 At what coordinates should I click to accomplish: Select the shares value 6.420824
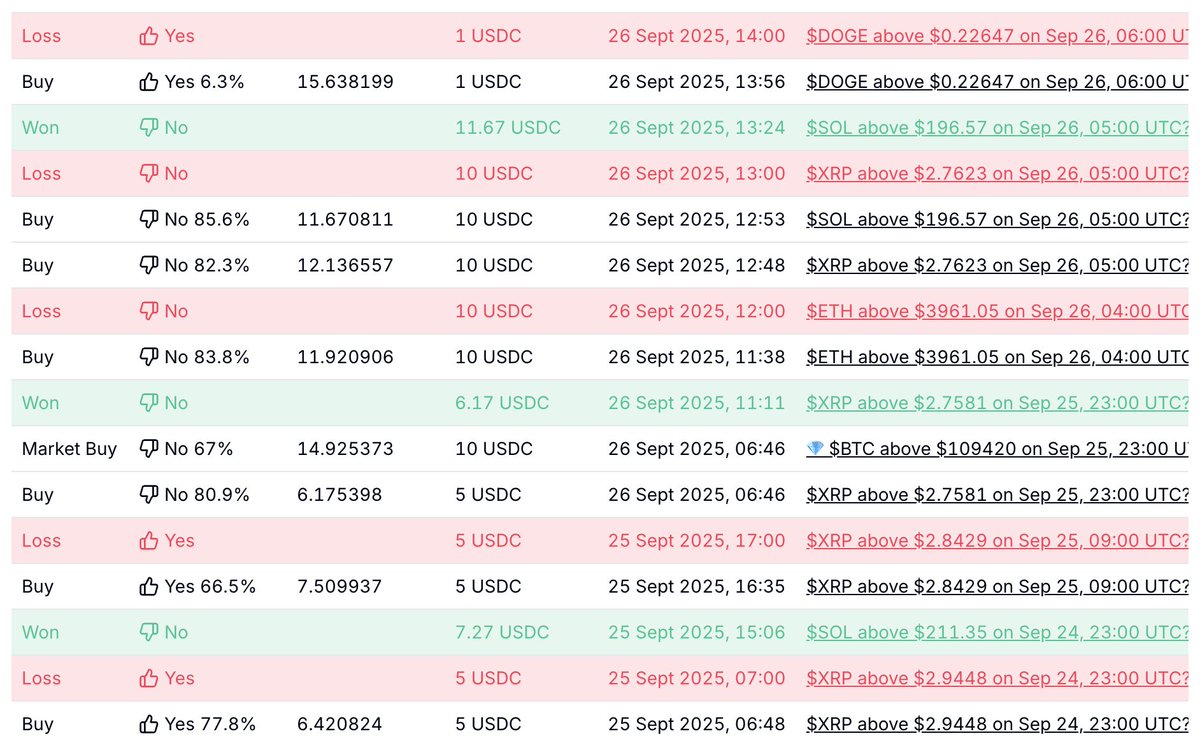click(x=340, y=725)
